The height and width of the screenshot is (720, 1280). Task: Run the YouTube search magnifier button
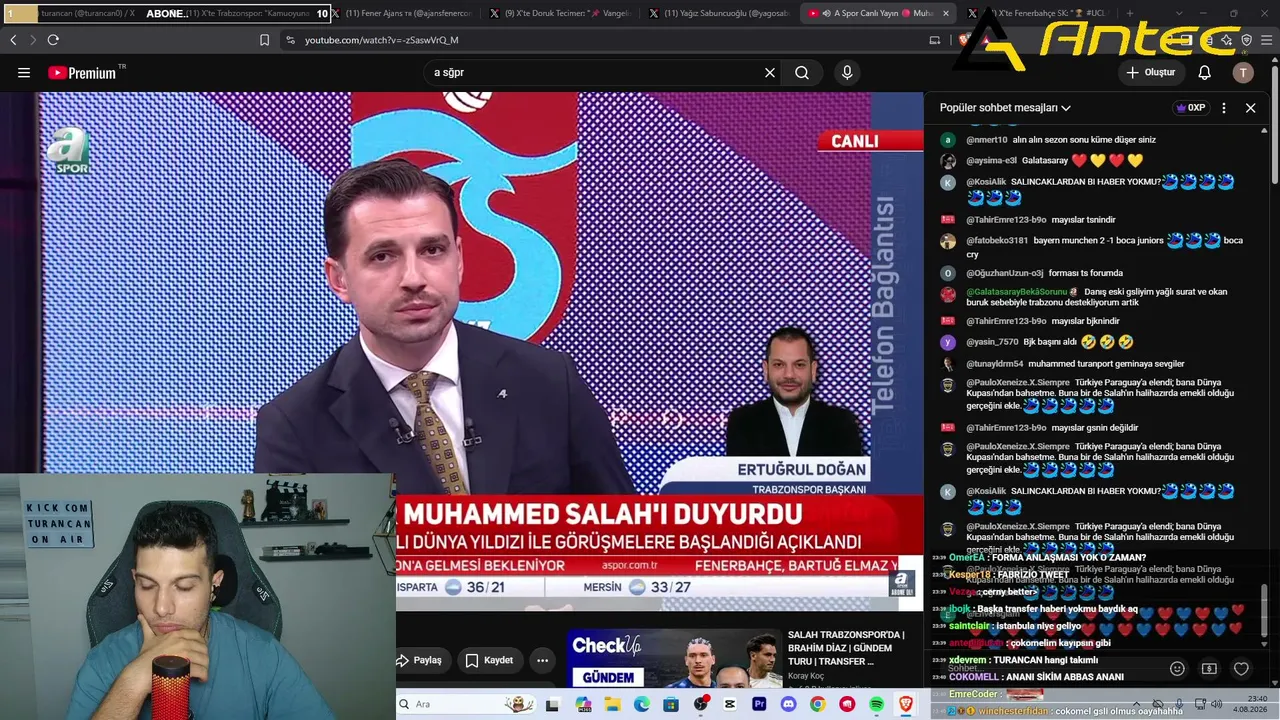click(x=802, y=73)
